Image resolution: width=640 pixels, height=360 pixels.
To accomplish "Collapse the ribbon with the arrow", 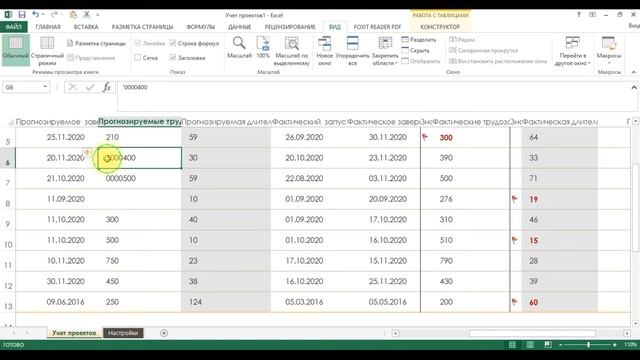I will coord(634,72).
